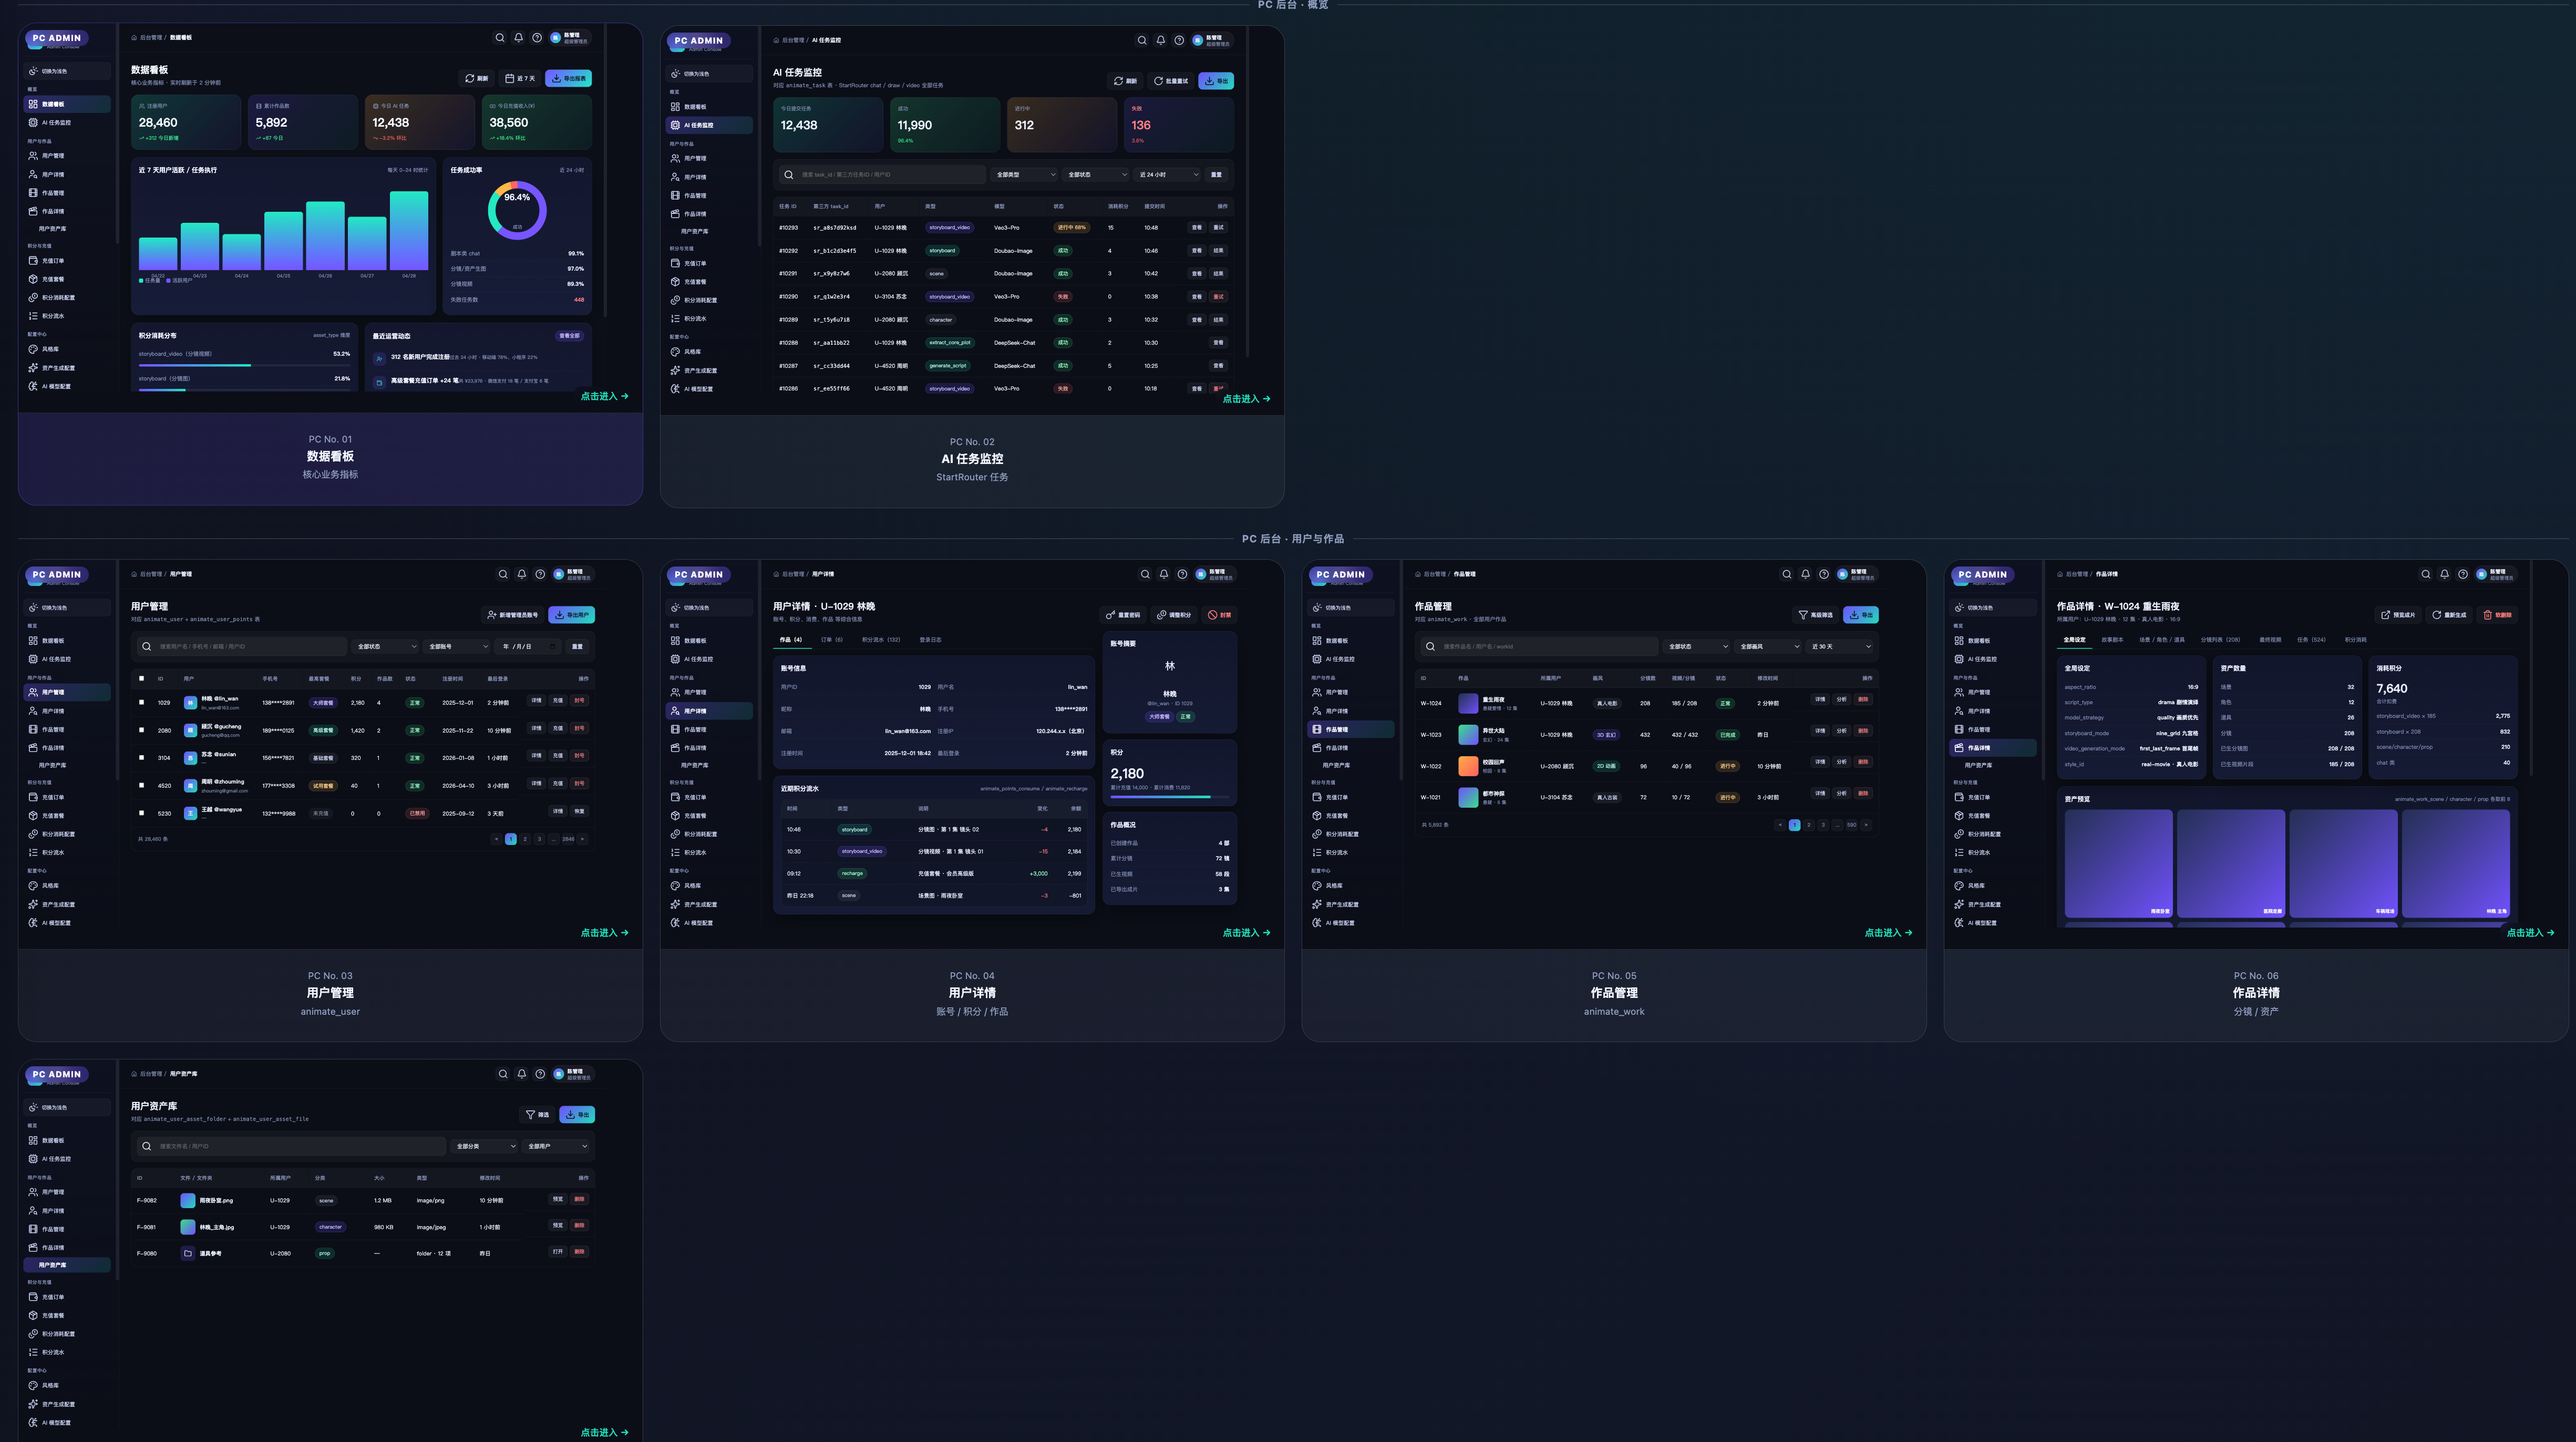Click search icon in AI 任务监控 preview header
Screen dimensions: 2576x1442
coord(1141,41)
